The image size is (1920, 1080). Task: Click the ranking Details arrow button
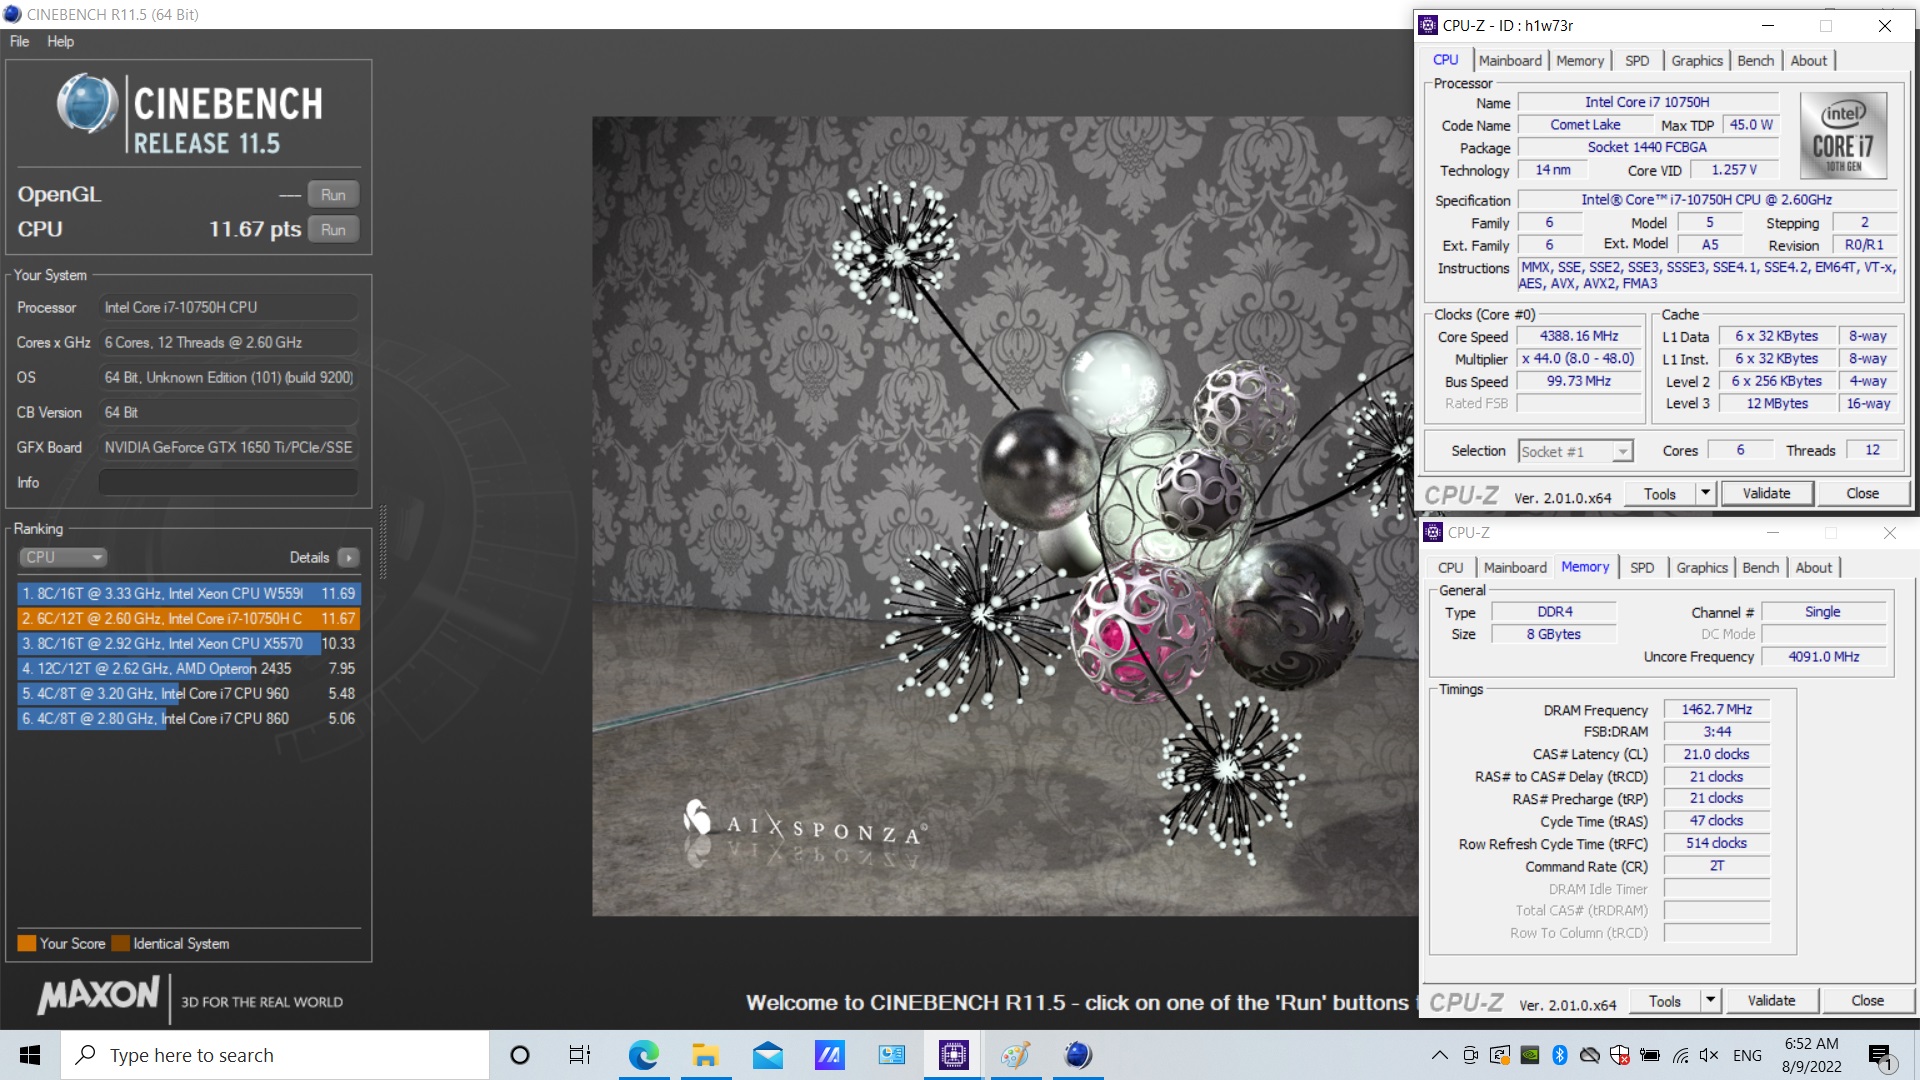point(348,557)
